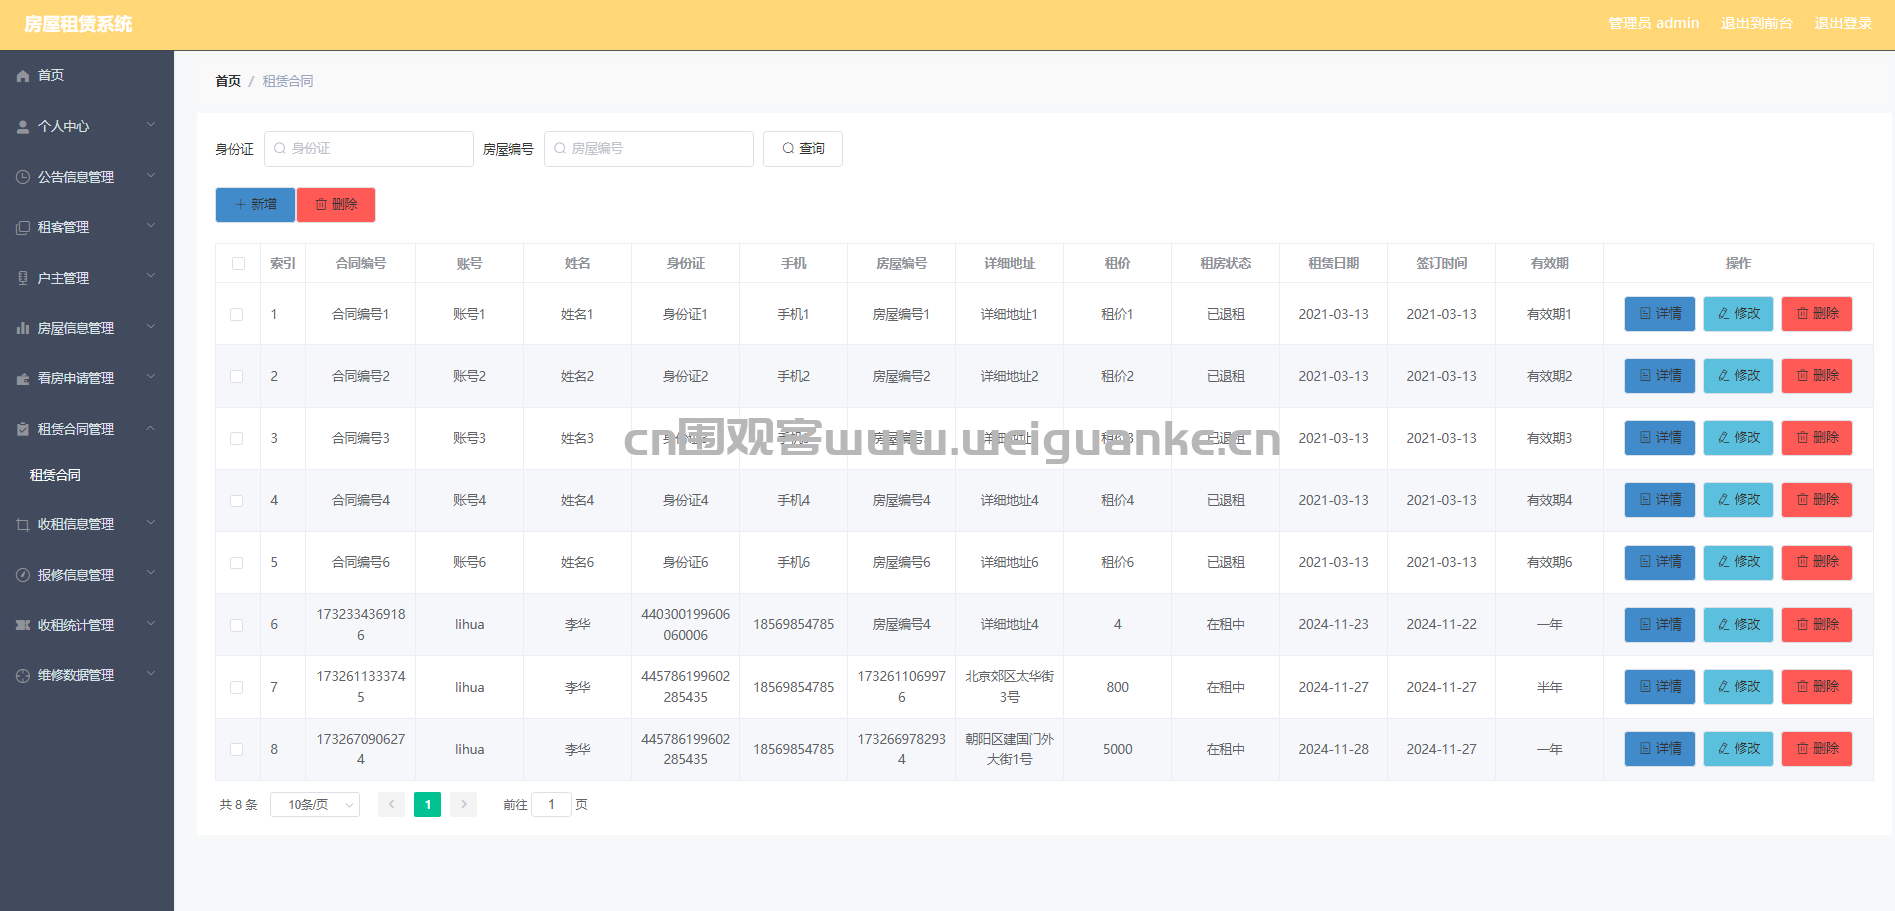Check the checkbox for row 合同编号3

pos(237,438)
